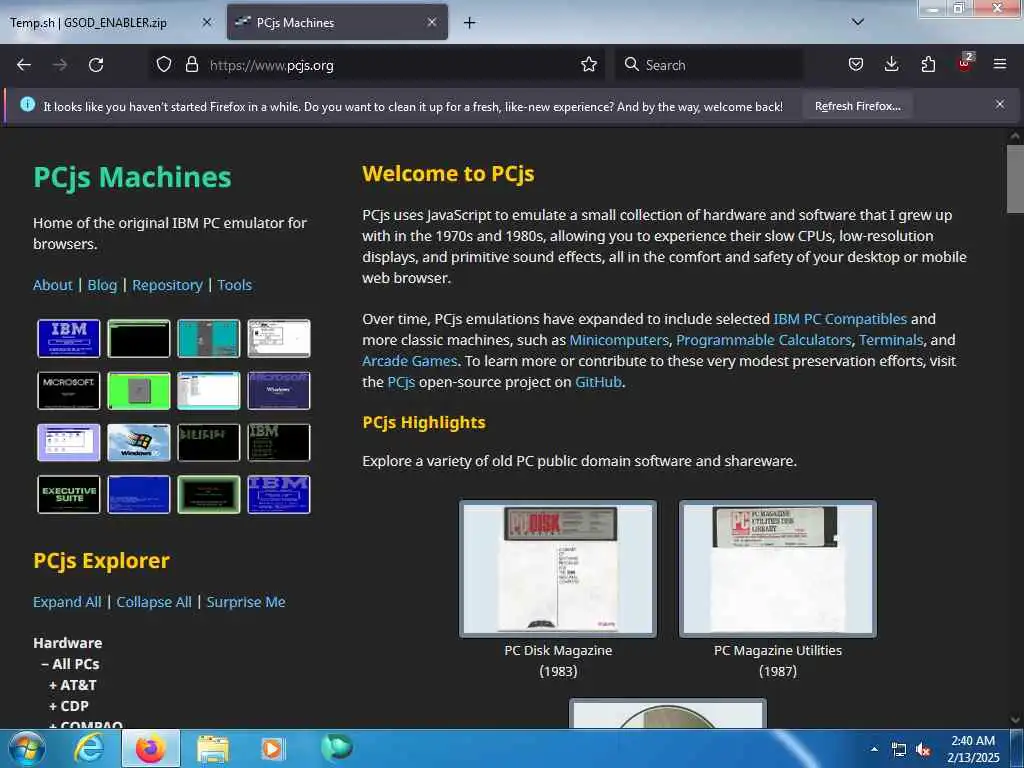This screenshot has height=768, width=1024.
Task: Open the Extensions puzzle icon
Action: [928, 65]
